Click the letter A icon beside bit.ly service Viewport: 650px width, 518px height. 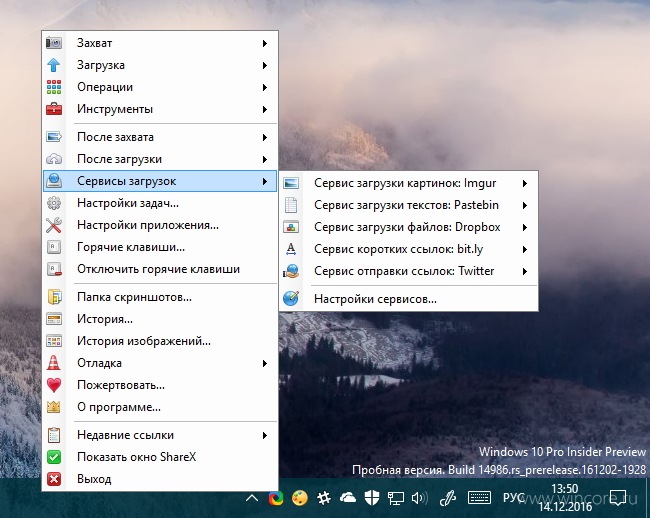[291, 249]
